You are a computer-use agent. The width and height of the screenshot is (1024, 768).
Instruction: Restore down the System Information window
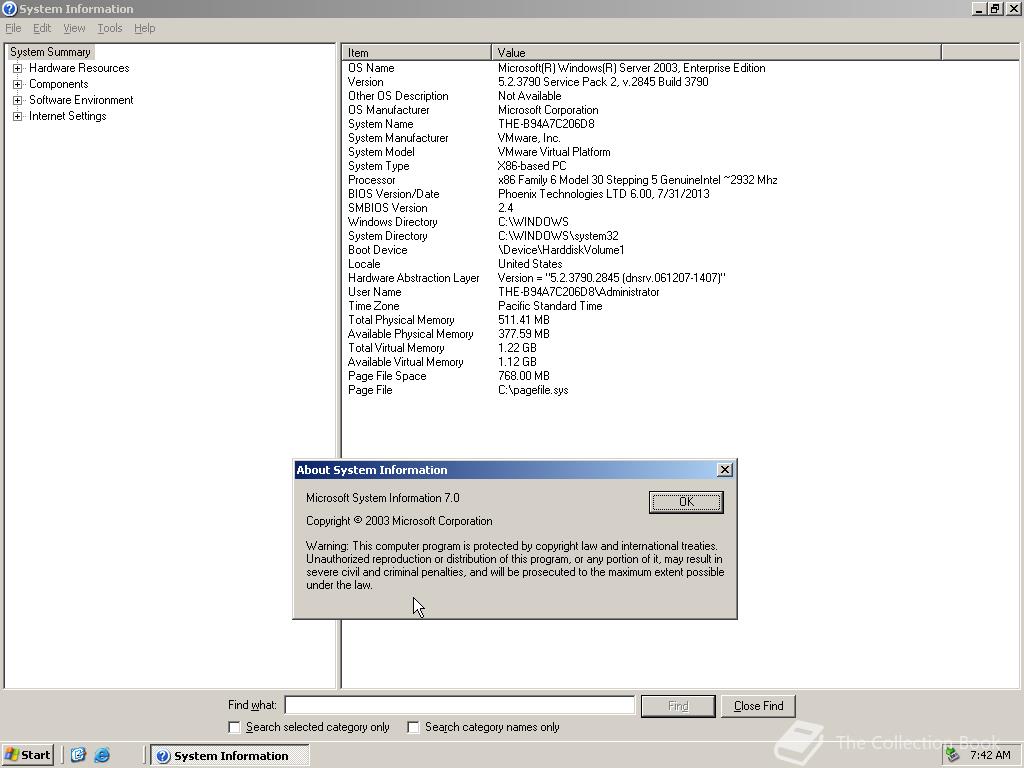pyautogui.click(x=995, y=8)
